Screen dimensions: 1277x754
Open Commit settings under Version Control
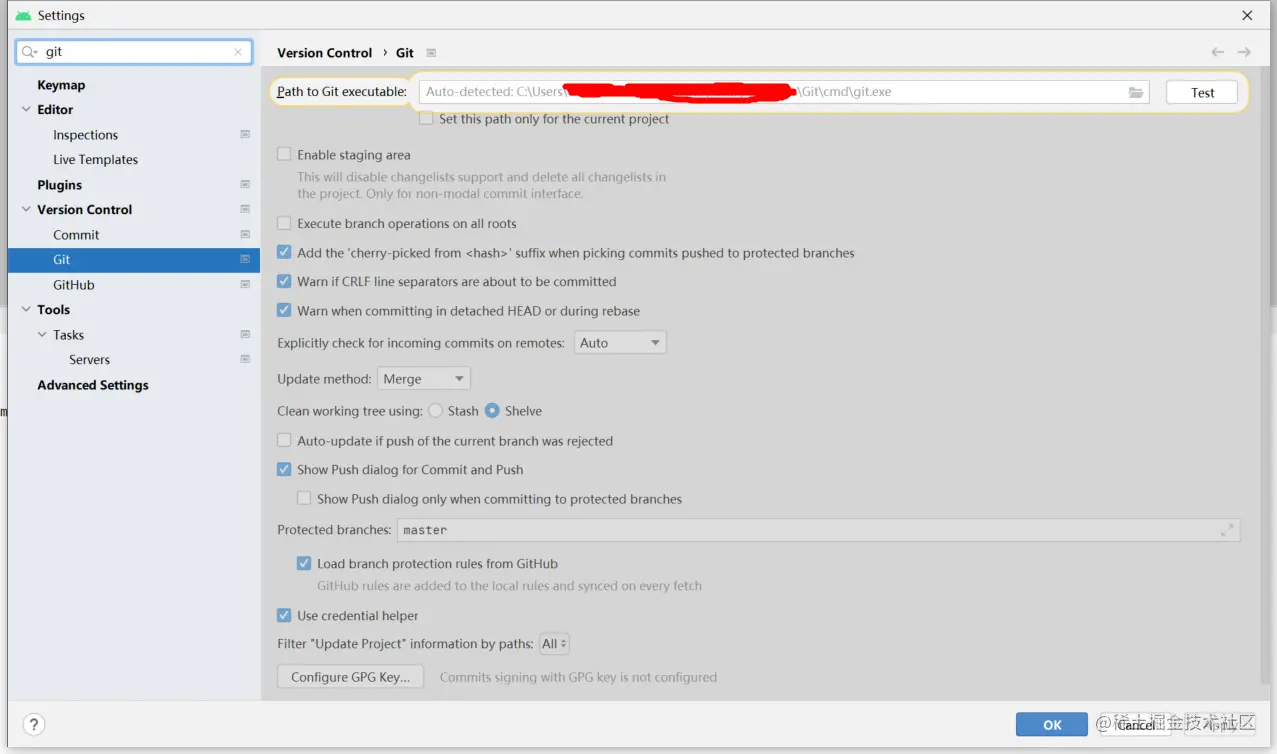pos(76,235)
